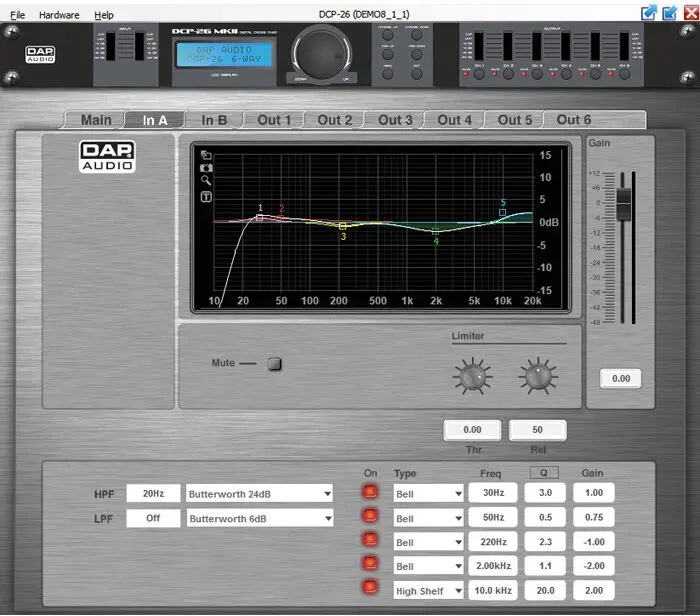
Task: Open the LPF Butterworth 6dB filter dropdown
Action: [259, 518]
